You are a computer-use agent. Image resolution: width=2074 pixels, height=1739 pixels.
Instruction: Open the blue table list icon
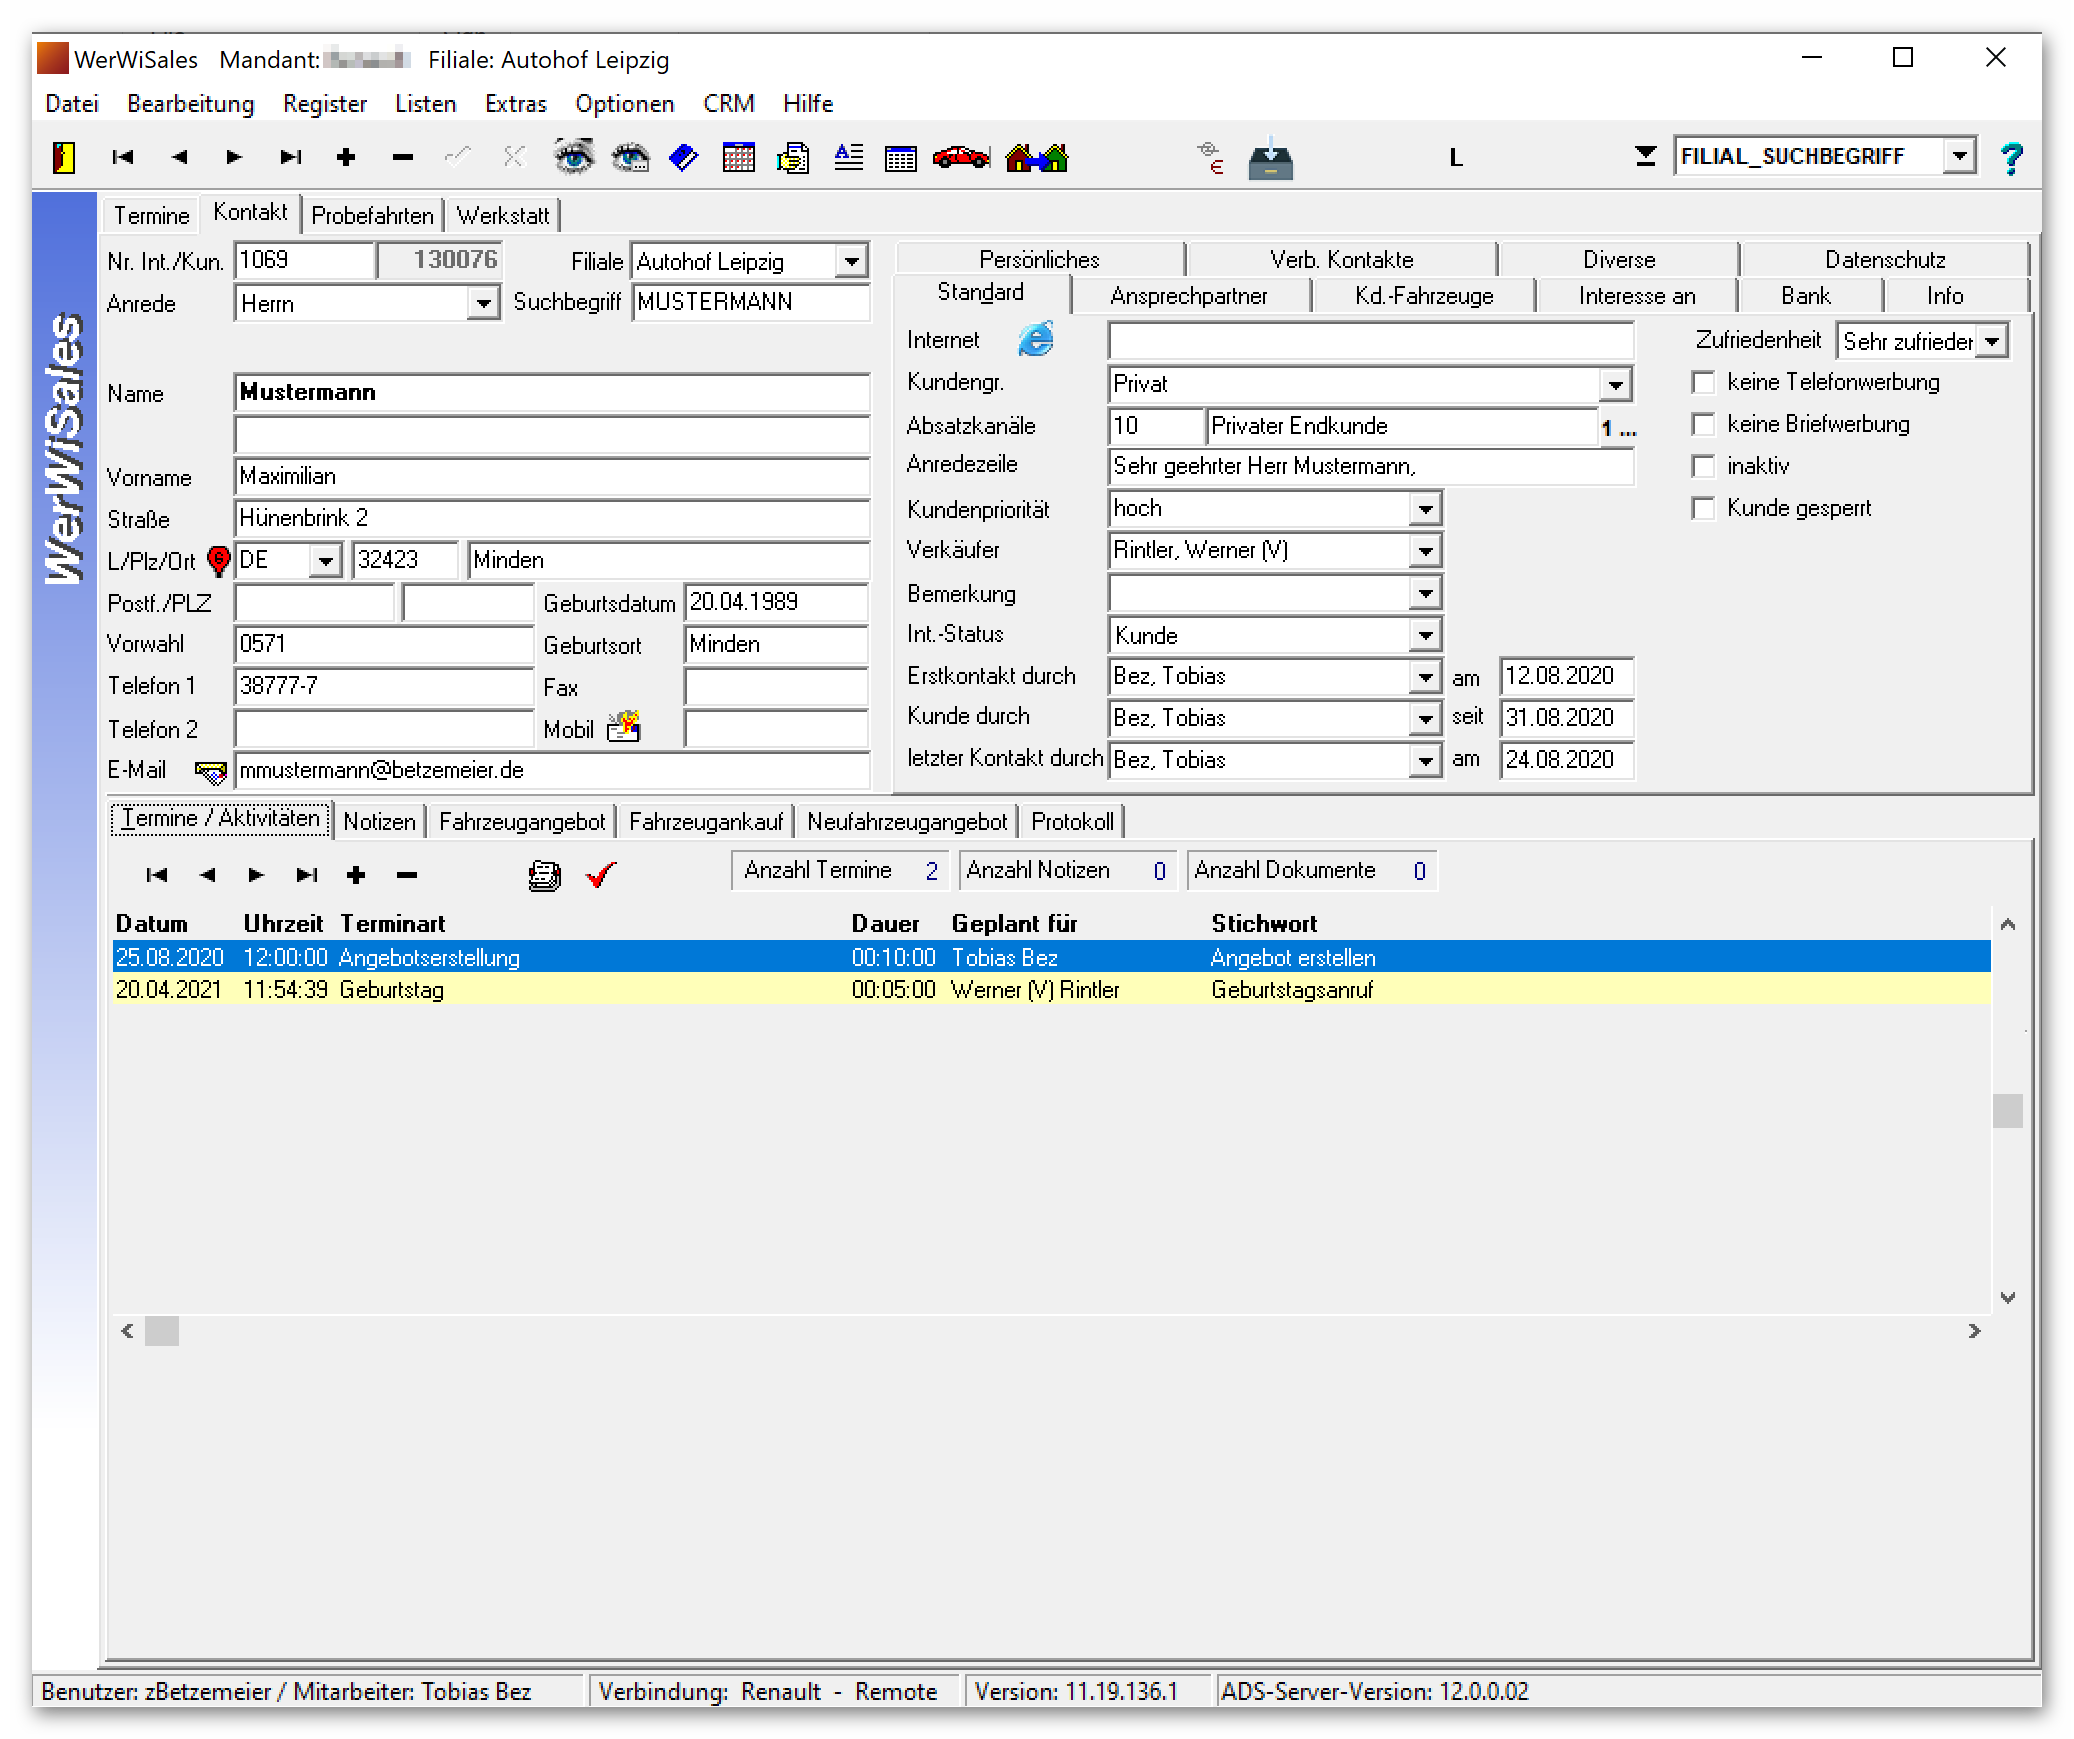pos(901,158)
